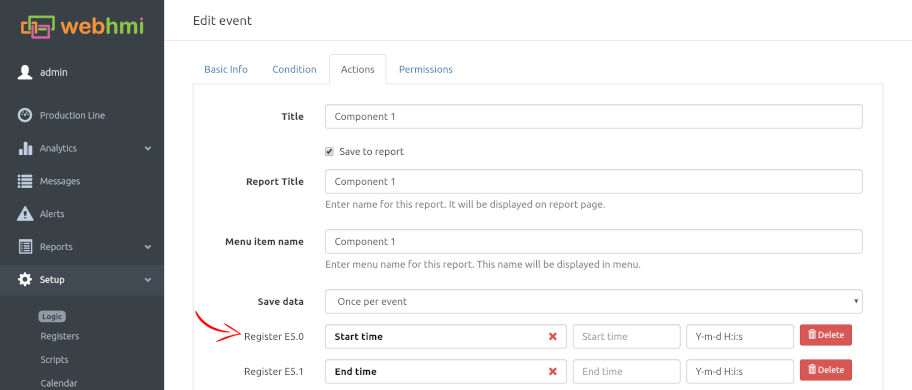
Task: Switch to the Basic Info tab
Action: click(x=226, y=69)
